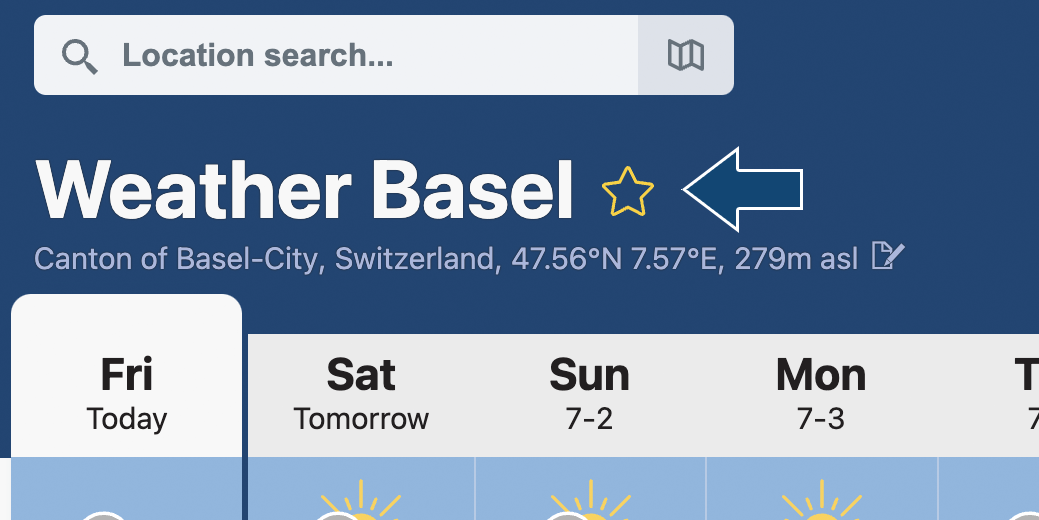Click the edit location pencil icon
Viewport: 1039px width, 520px height.
[888, 256]
